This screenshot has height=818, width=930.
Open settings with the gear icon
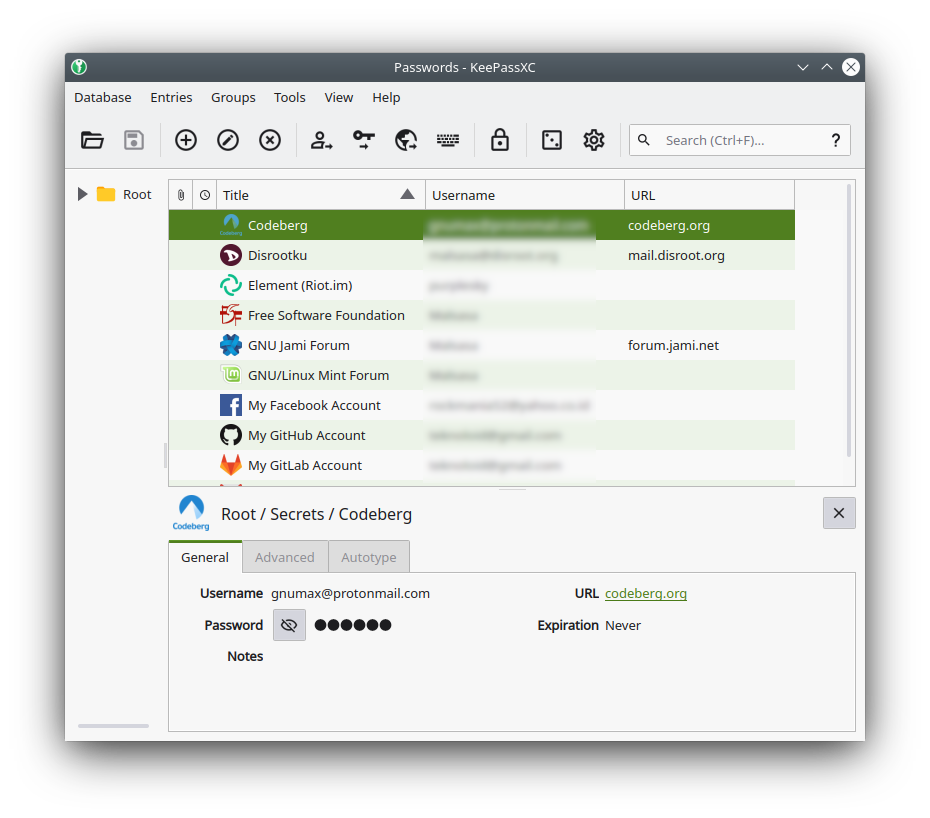click(x=594, y=141)
